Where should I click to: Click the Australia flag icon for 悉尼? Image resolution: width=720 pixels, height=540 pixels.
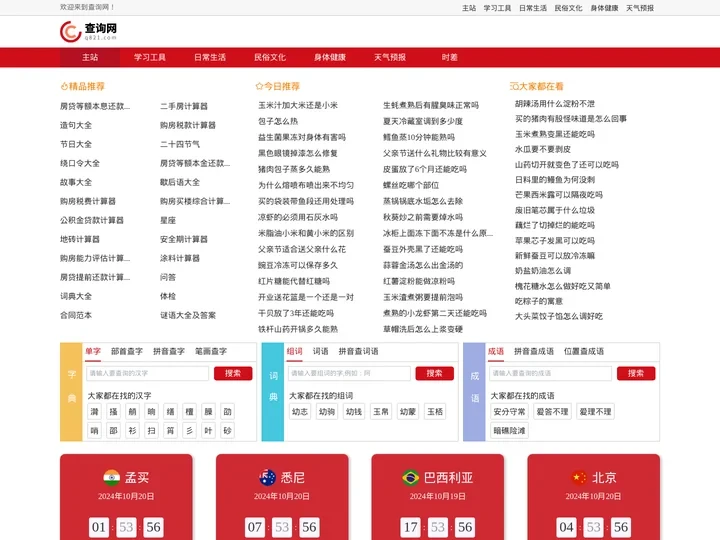point(267,478)
